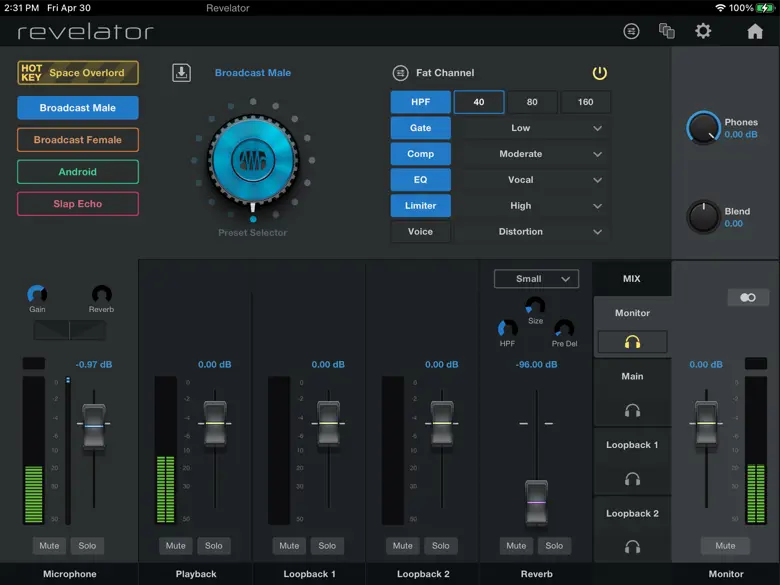Click the Loopback 1 headphones icon
Viewport: 780px width, 585px height.
(632, 479)
